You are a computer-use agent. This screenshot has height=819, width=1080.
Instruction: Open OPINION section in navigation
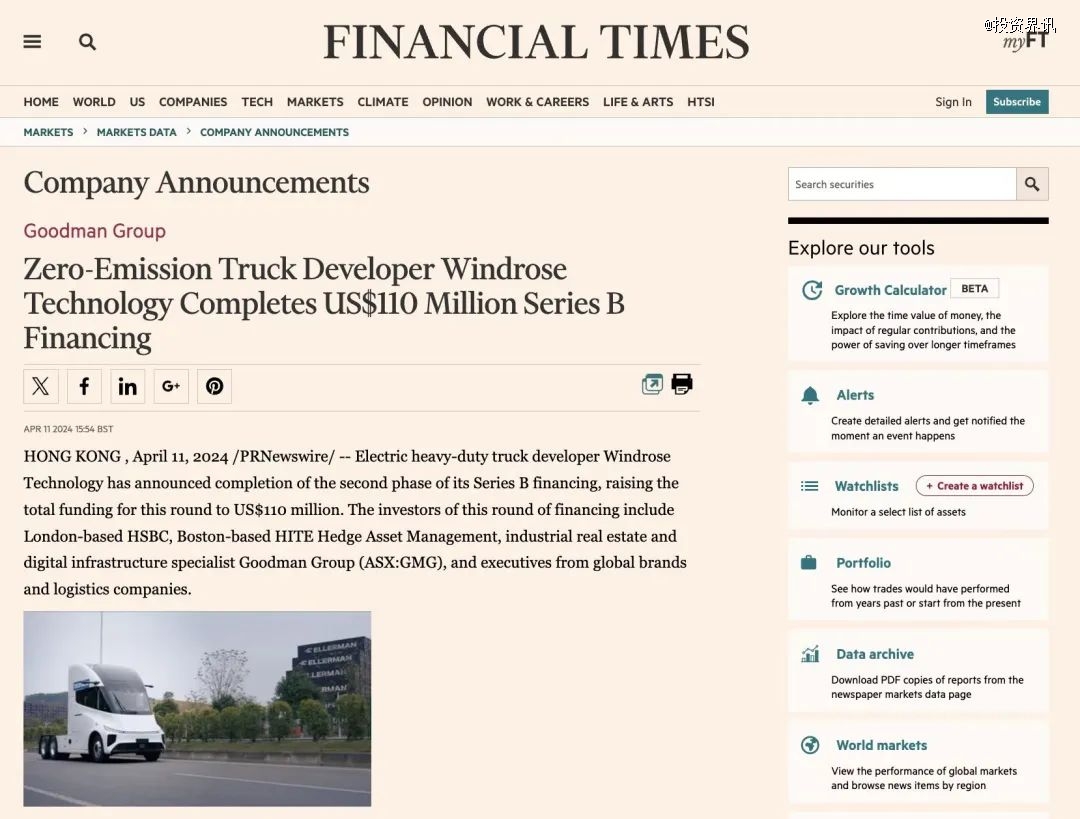click(447, 102)
